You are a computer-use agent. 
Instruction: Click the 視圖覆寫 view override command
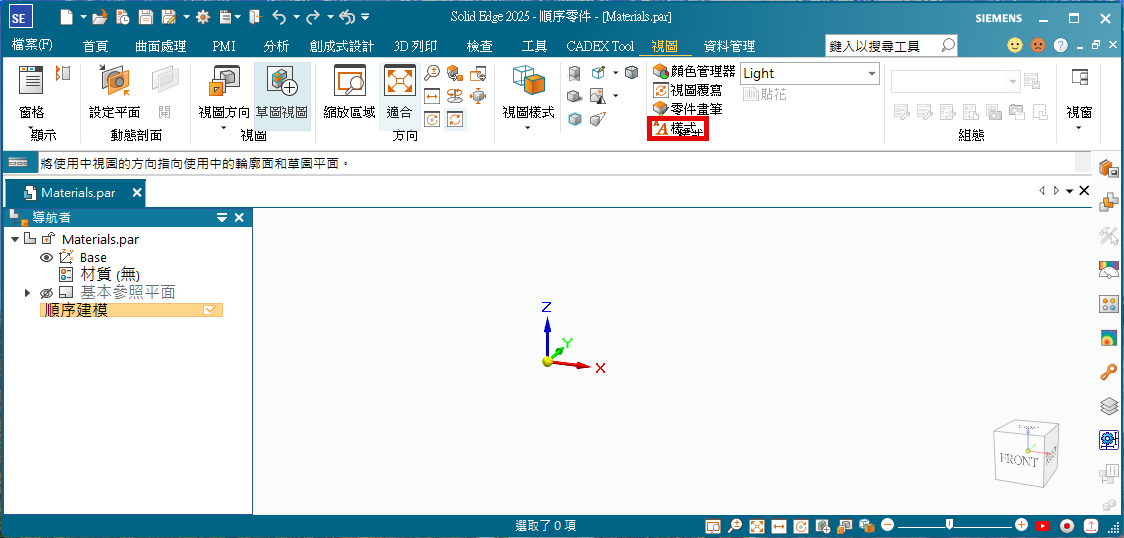click(x=687, y=91)
